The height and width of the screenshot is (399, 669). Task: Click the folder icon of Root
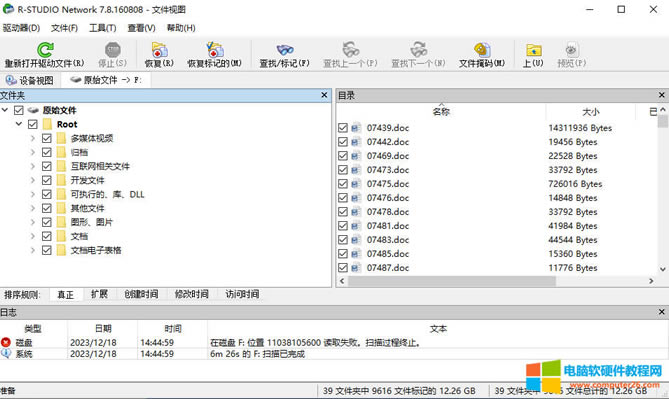[x=47, y=124]
